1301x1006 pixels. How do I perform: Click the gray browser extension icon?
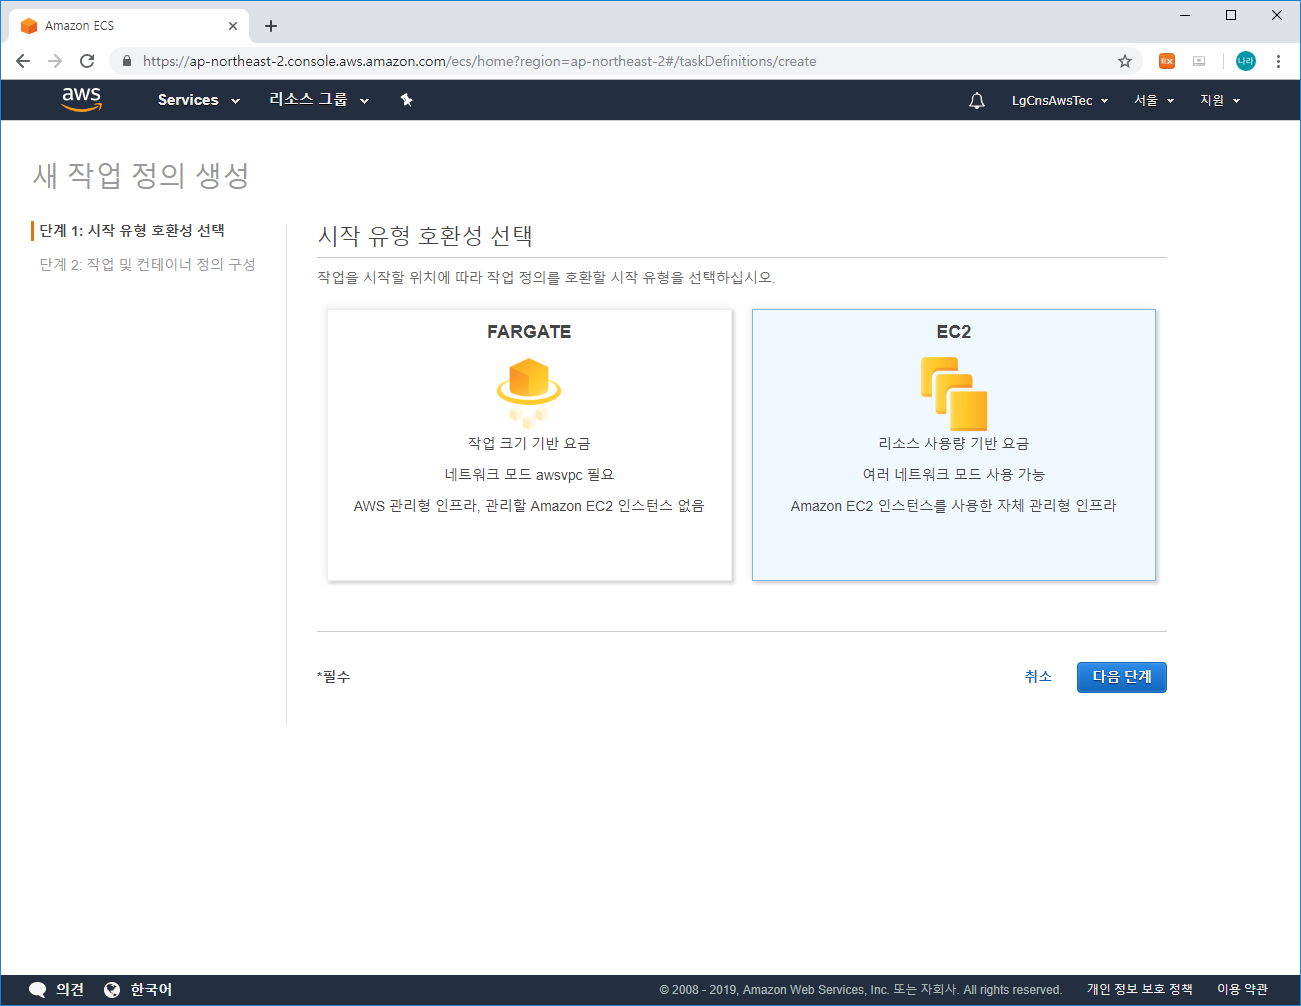[1199, 61]
